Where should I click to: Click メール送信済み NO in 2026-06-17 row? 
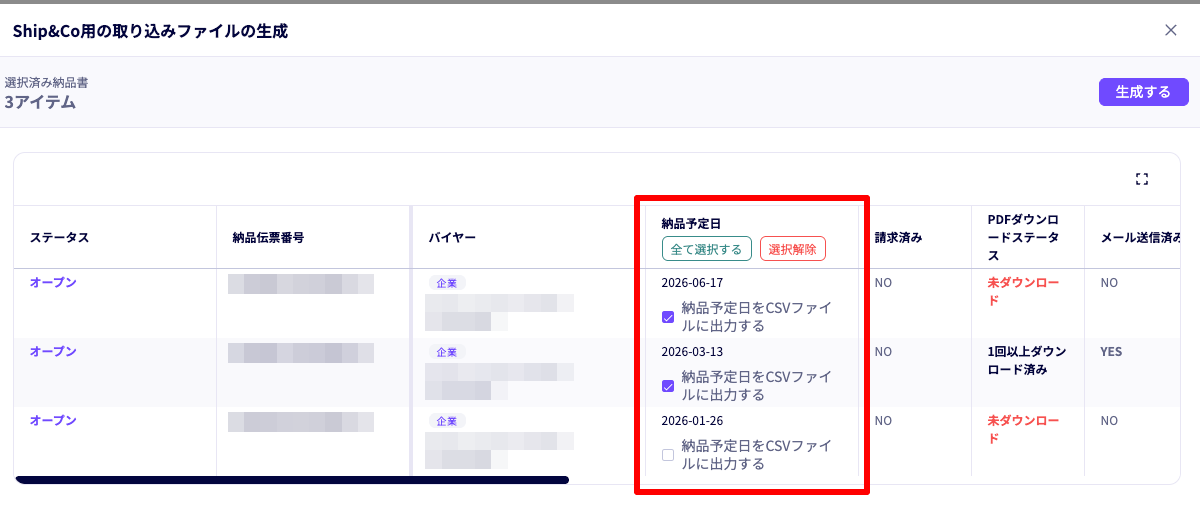click(x=1109, y=283)
